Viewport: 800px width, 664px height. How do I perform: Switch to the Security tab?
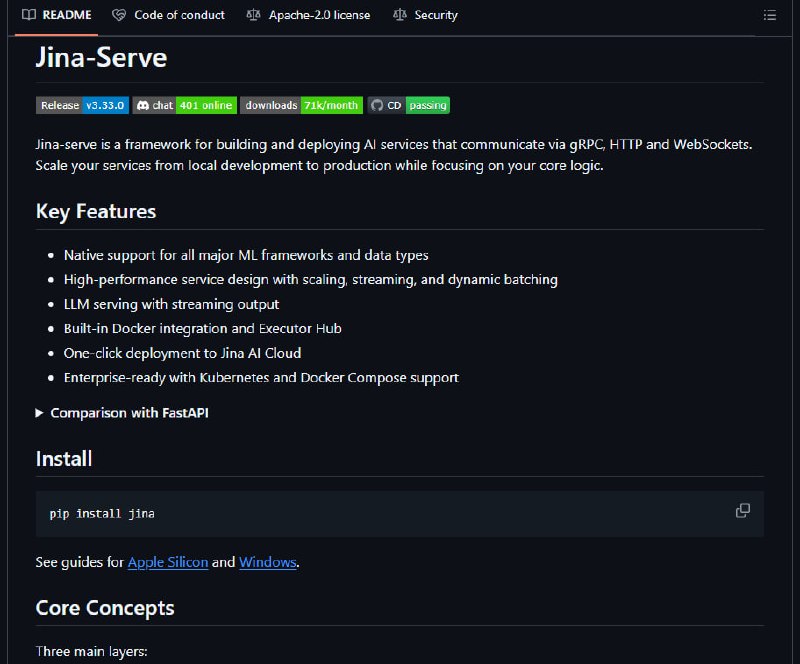(426, 15)
